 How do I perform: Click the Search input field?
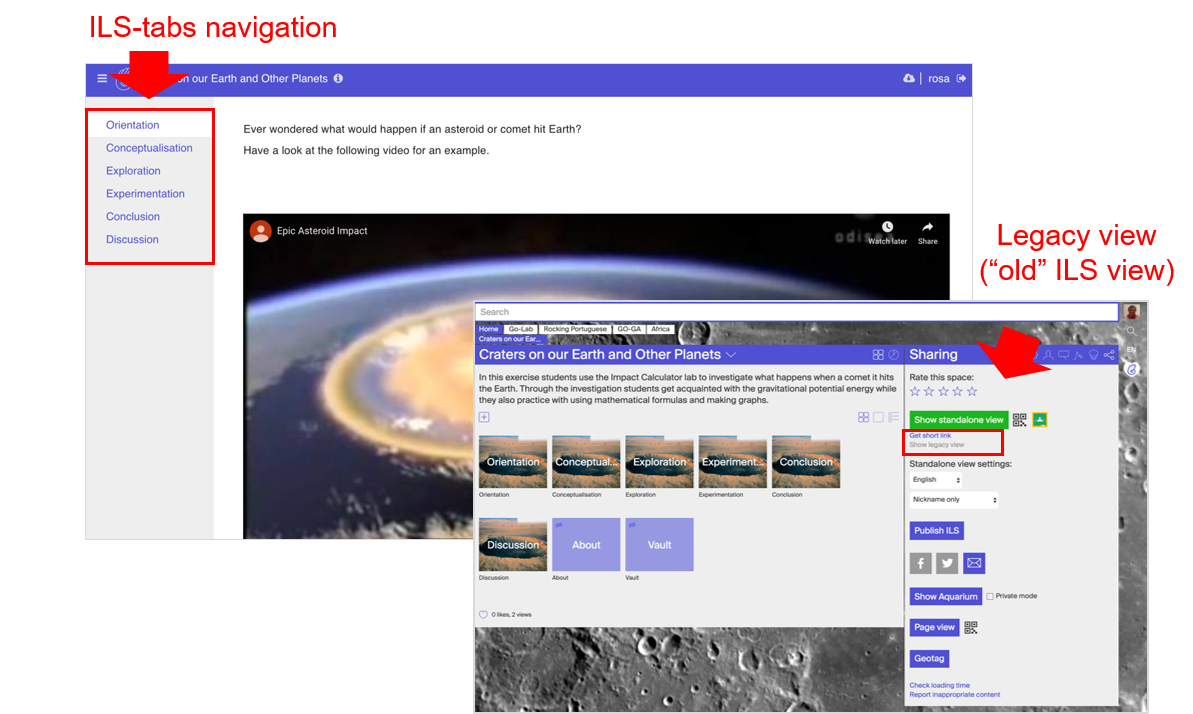click(x=796, y=312)
